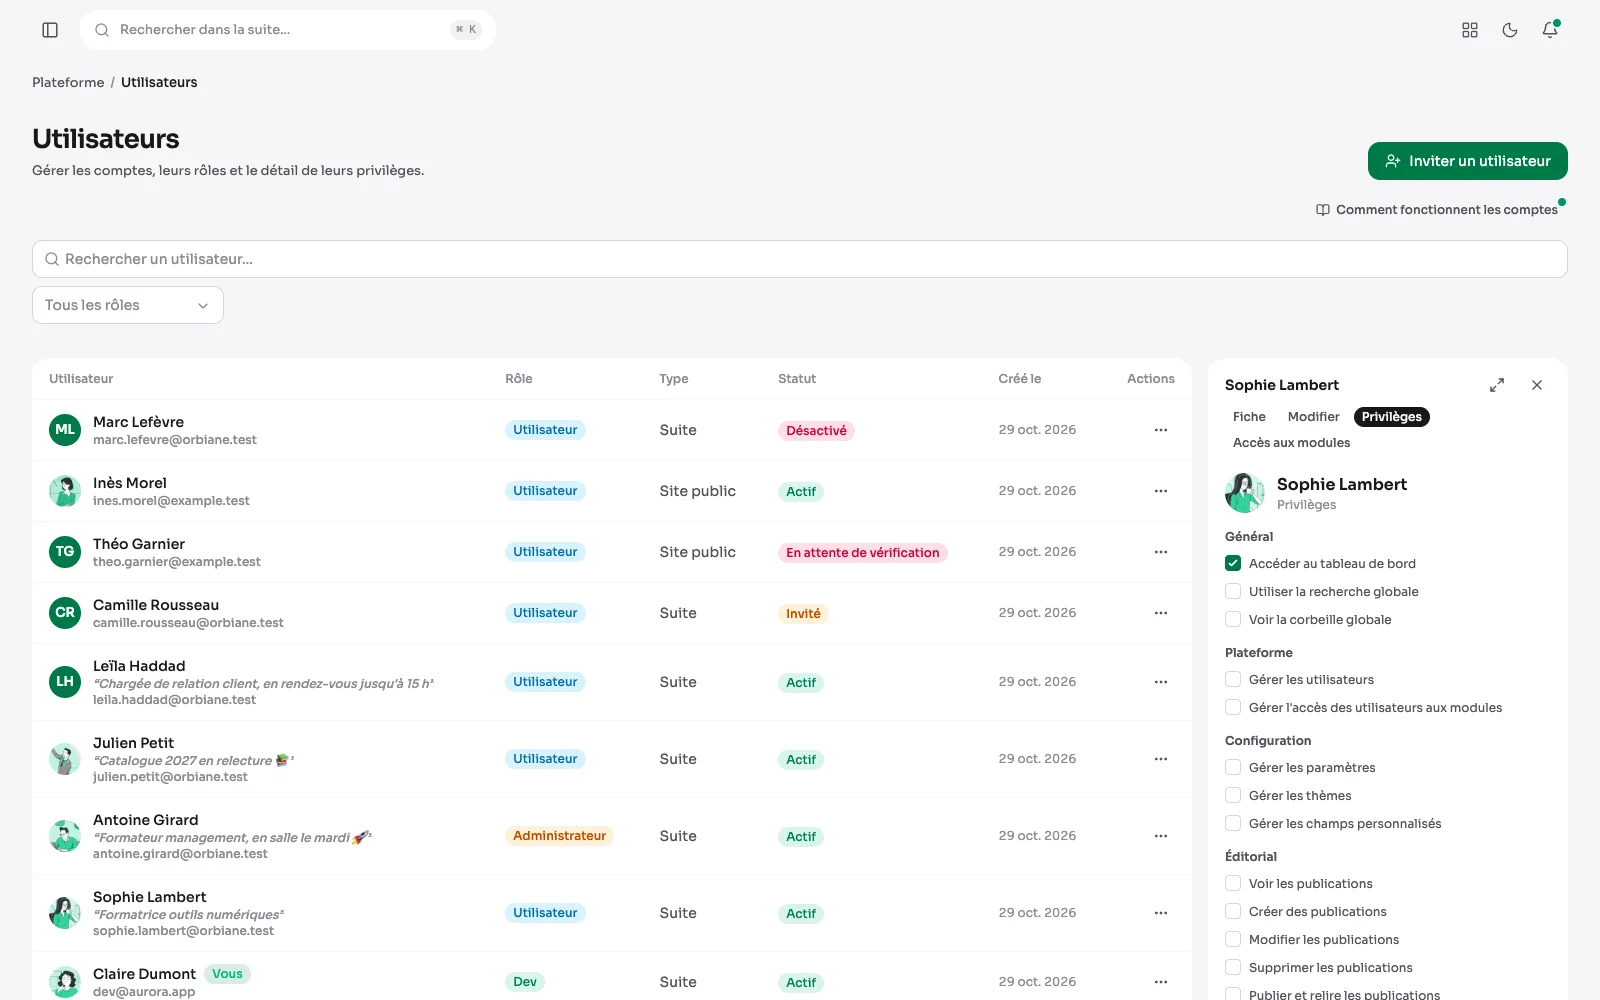The height and width of the screenshot is (1000, 1600).
Task: Click the Administrateur role badge
Action: [559, 836]
